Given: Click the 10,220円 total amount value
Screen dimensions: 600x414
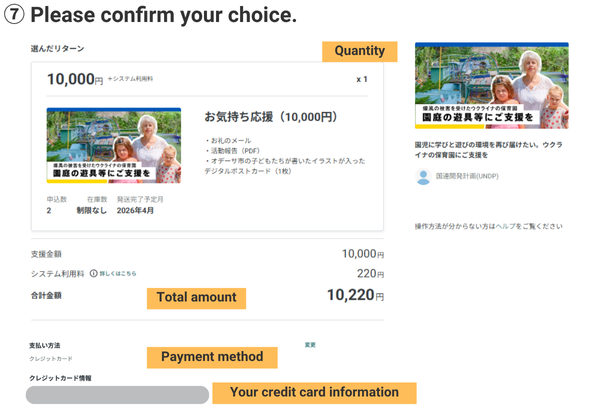Looking at the screenshot, I should click(355, 295).
